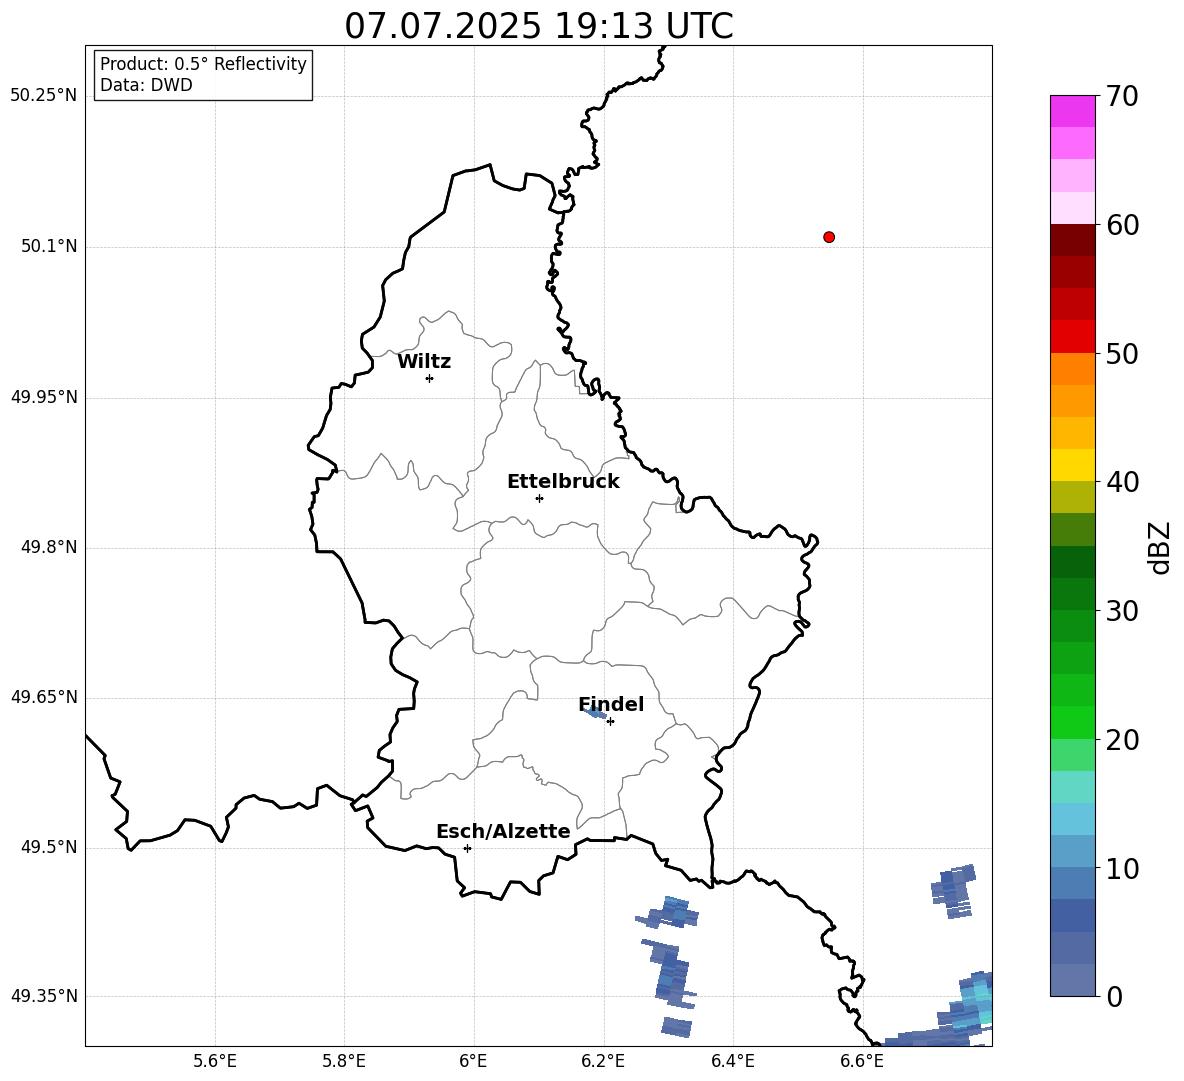Click the 5.8°E longitude label

point(344,1061)
